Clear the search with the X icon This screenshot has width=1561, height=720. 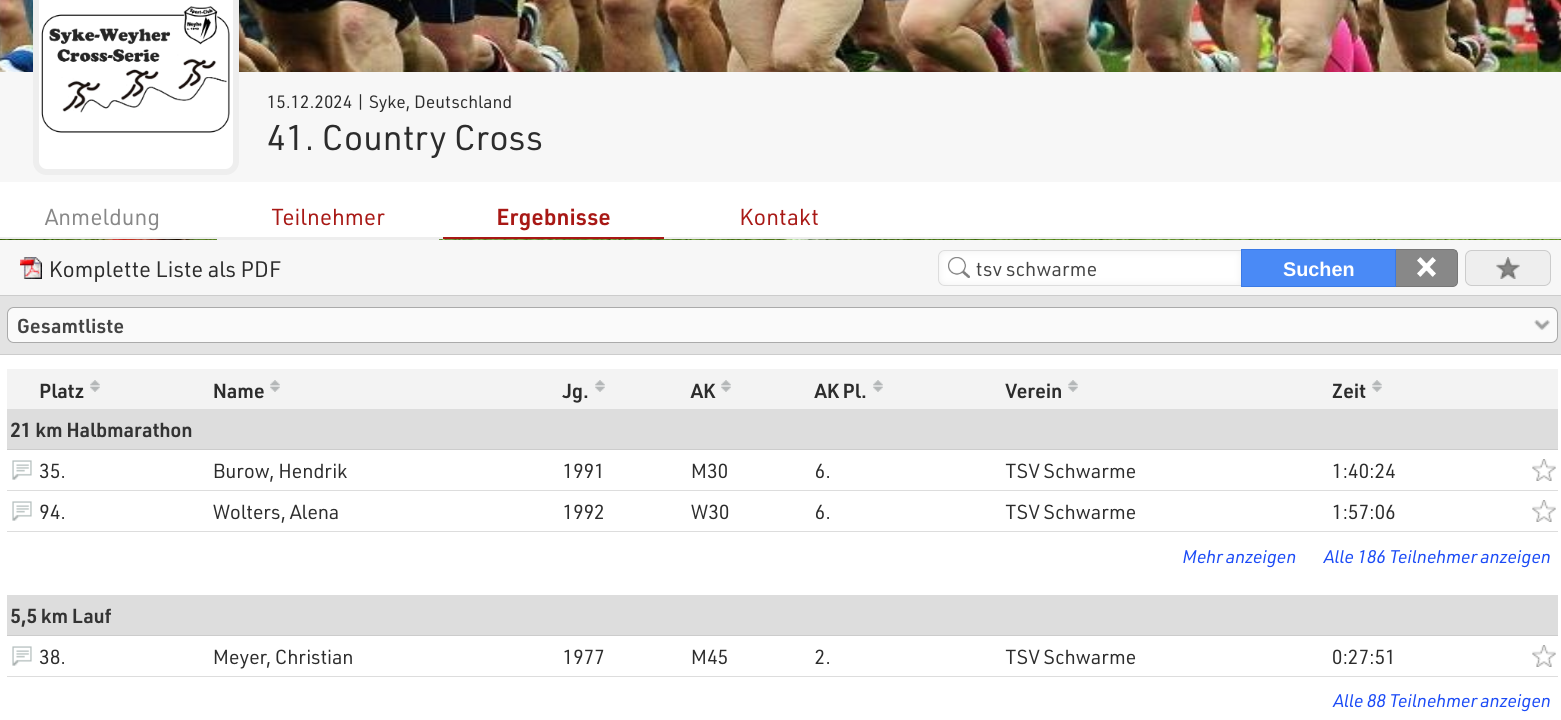pos(1426,267)
